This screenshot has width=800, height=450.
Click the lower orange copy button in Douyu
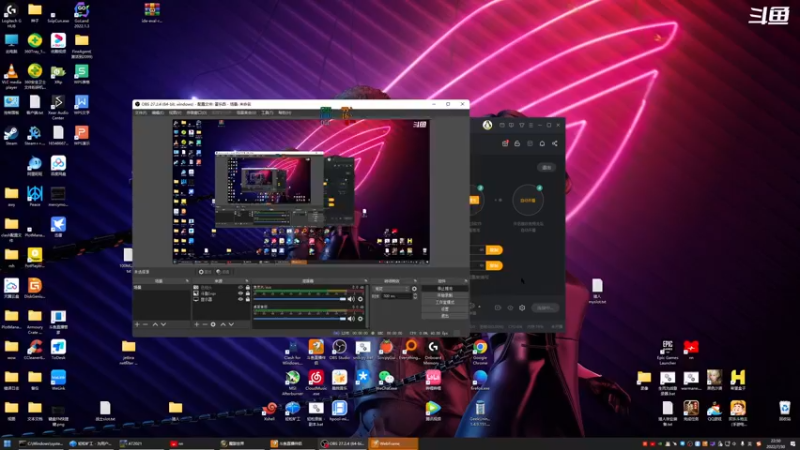[x=494, y=265]
